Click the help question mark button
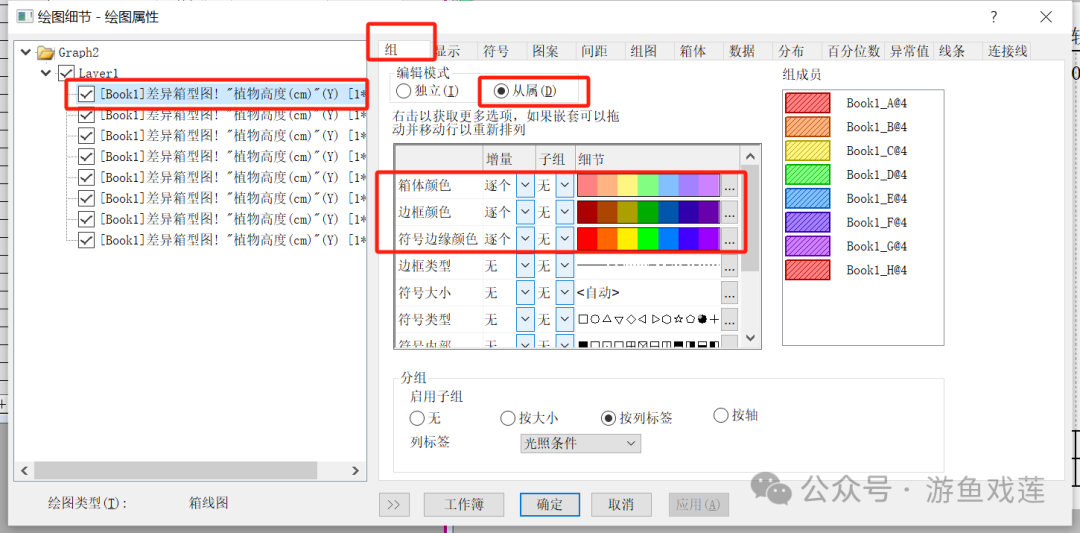This screenshot has height=533, width=1080. 994,16
